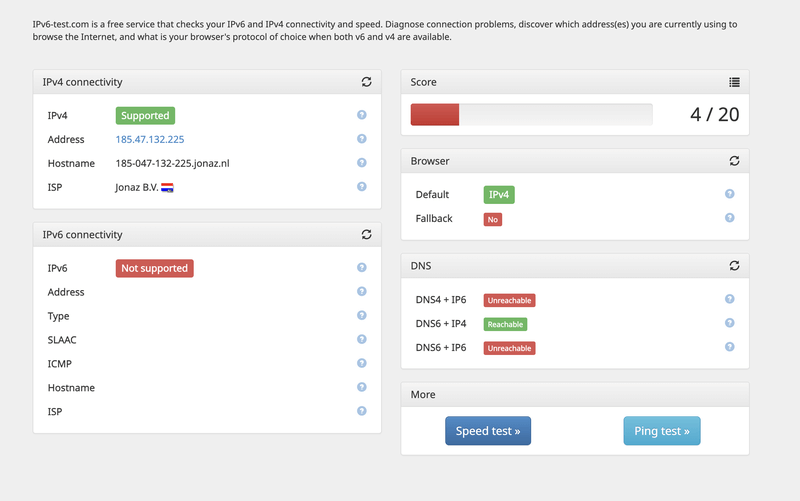Image resolution: width=800 pixels, height=501 pixels.
Task: Click help icon beside IPv4 Address
Action: click(x=362, y=139)
